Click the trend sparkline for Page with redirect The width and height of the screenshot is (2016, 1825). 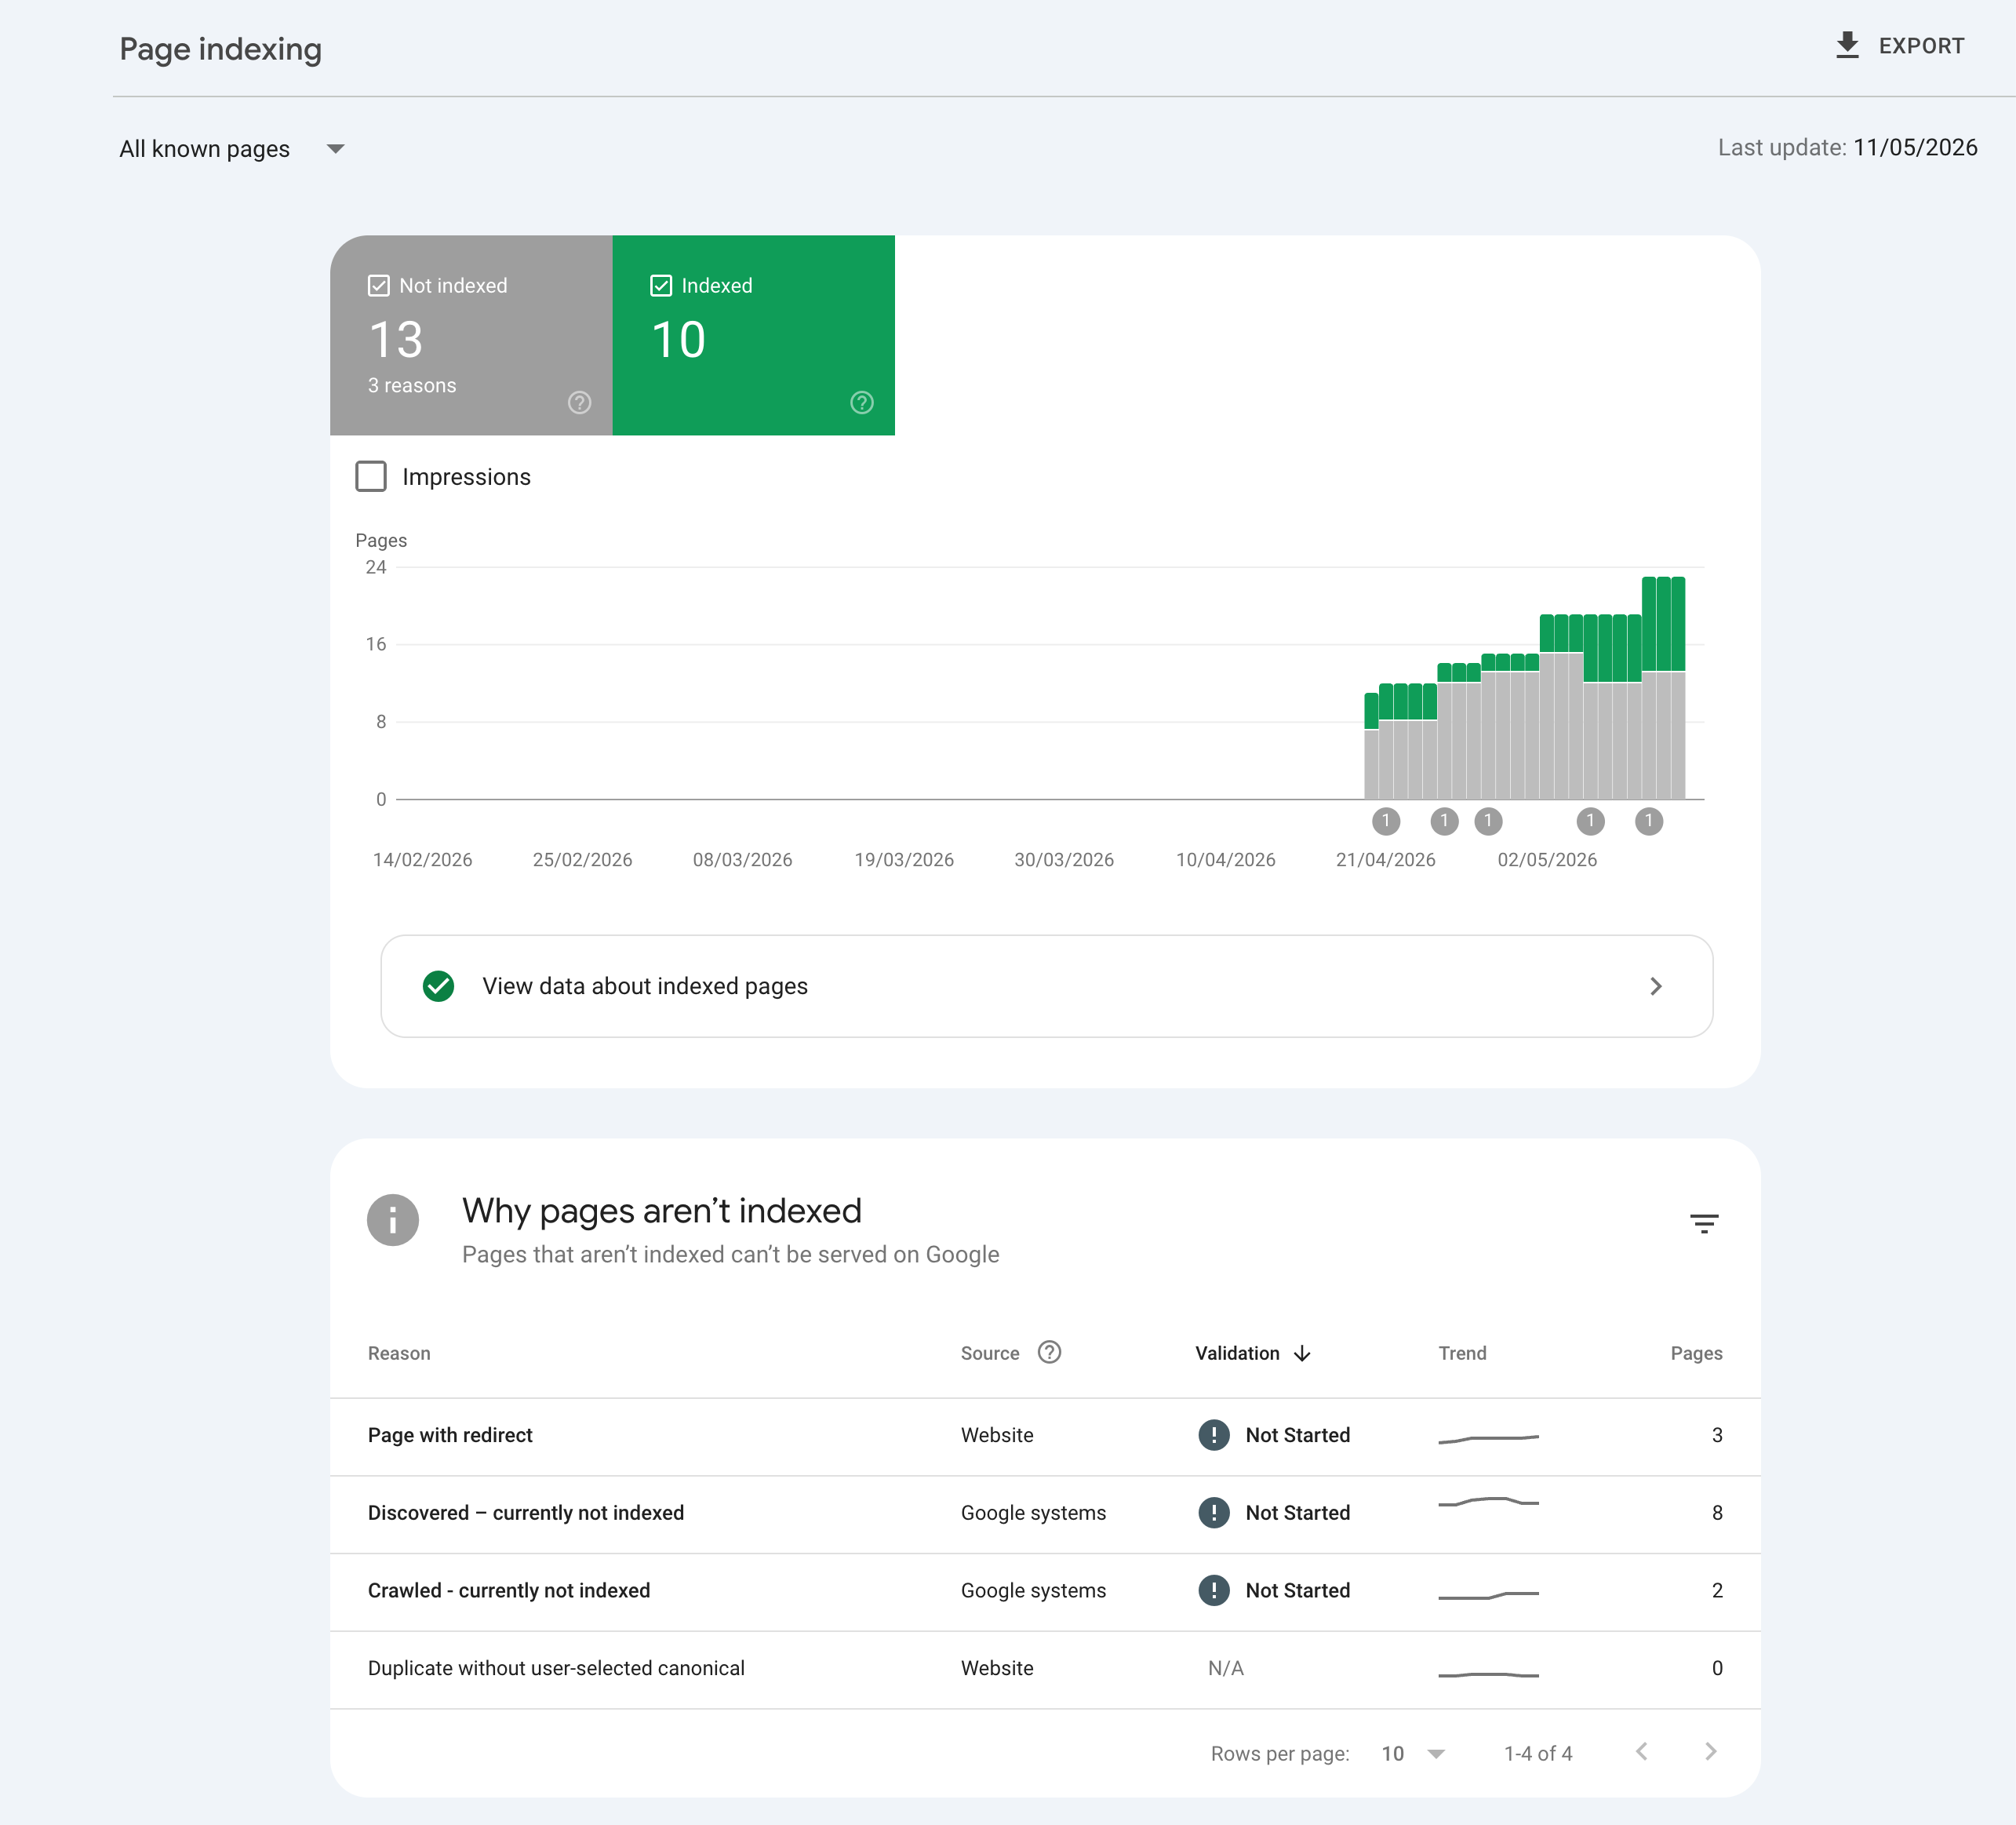click(1488, 1438)
